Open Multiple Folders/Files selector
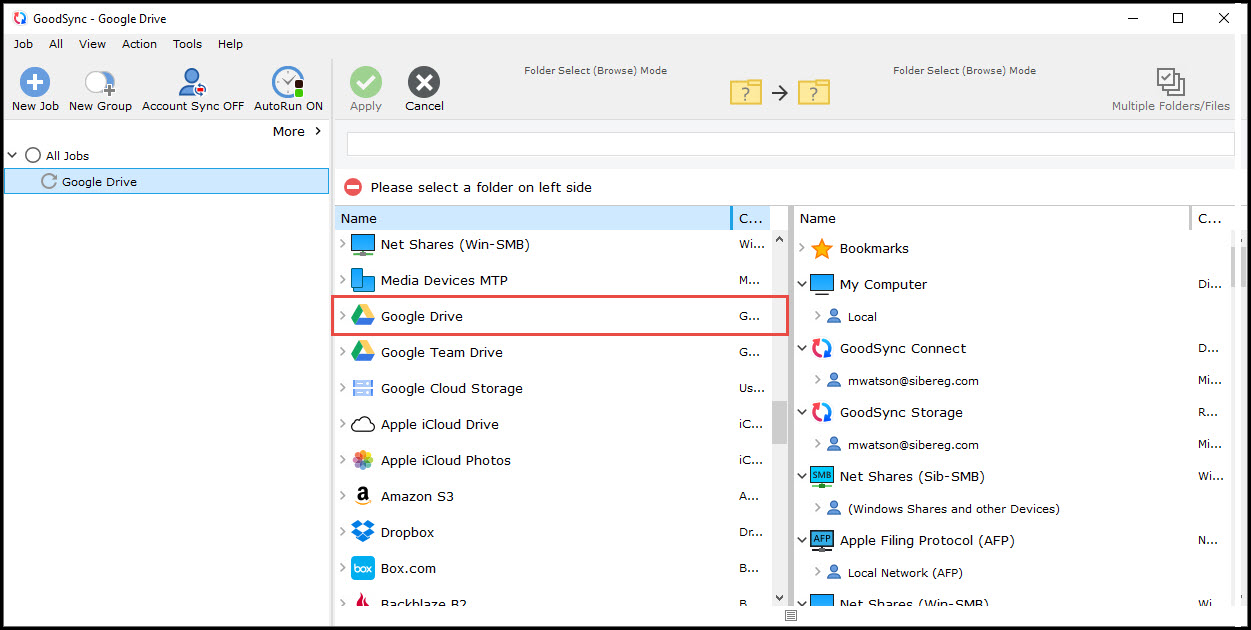1251x630 pixels. pos(1170,83)
